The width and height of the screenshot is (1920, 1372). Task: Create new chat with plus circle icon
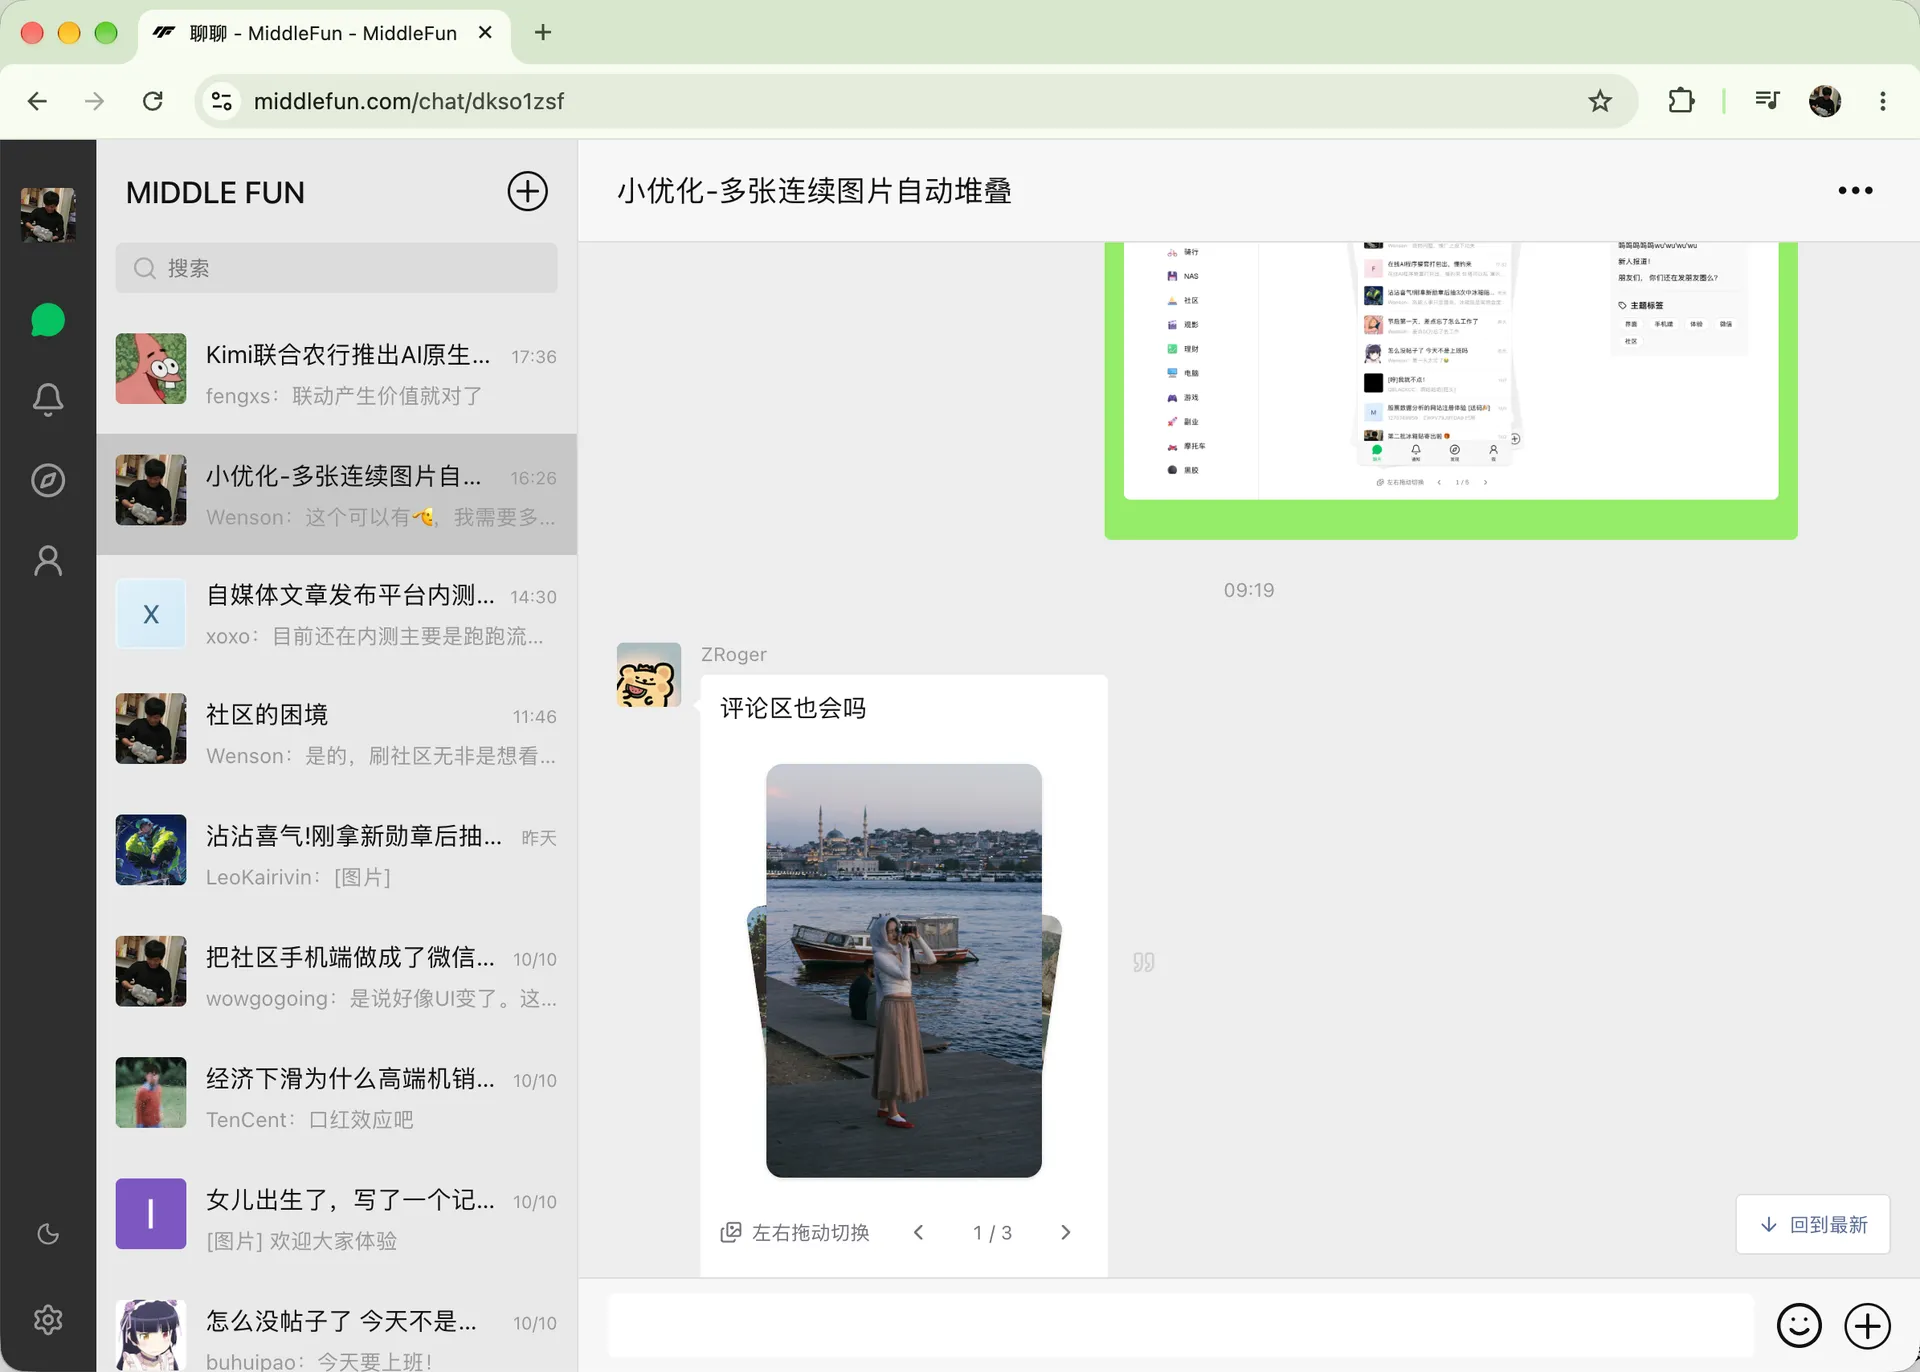click(527, 191)
